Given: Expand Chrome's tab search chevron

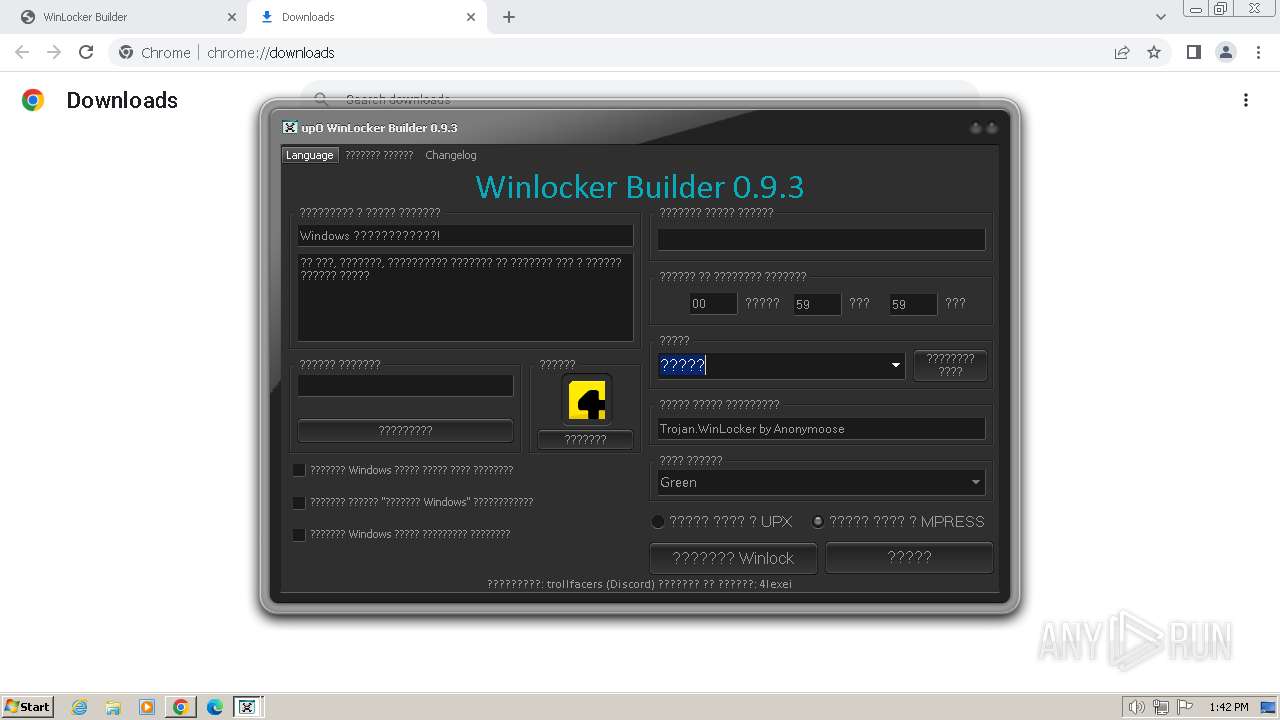Looking at the screenshot, I should (x=1160, y=17).
